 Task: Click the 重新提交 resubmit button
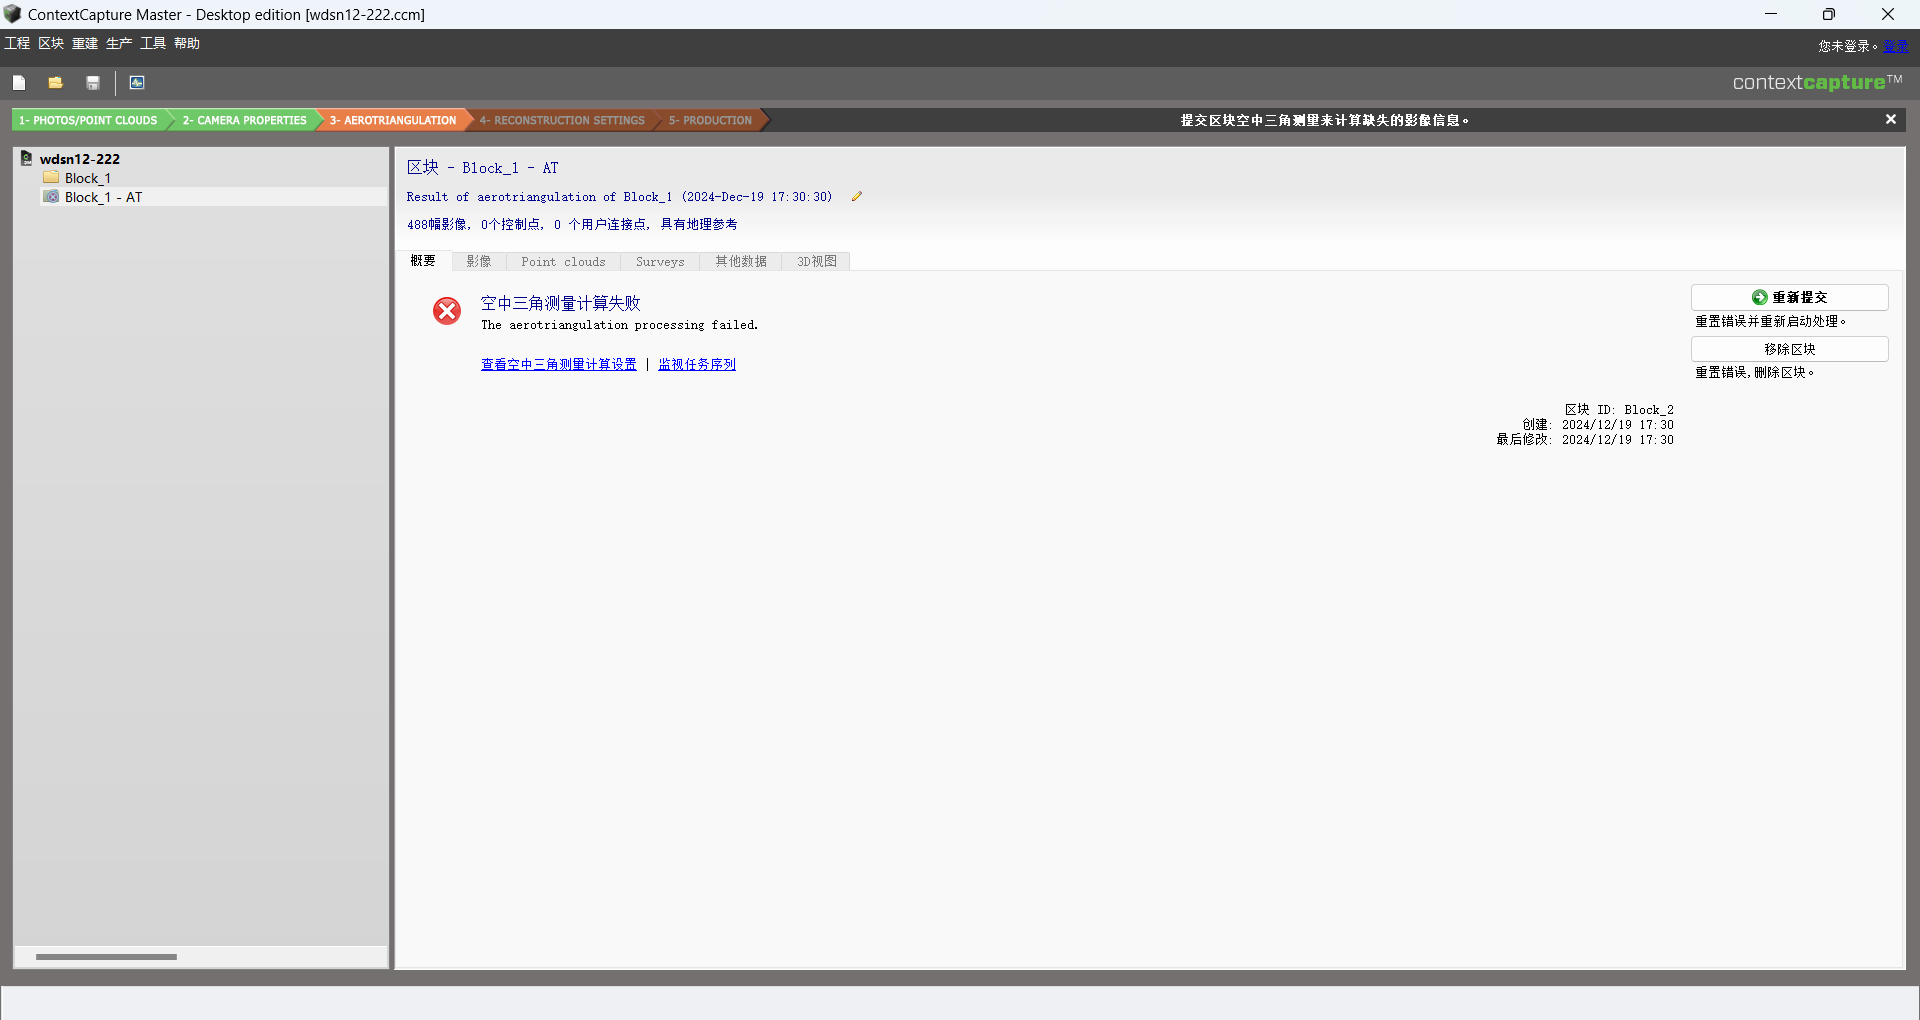click(1789, 298)
